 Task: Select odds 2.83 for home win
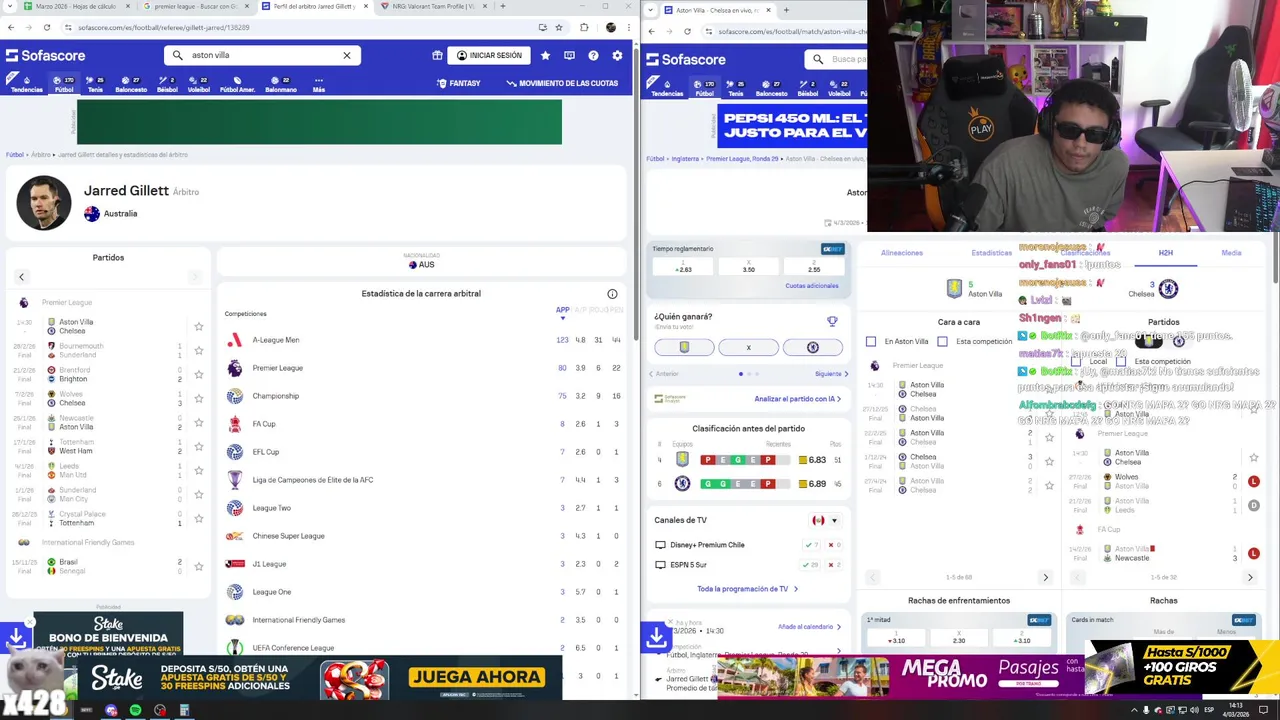[x=684, y=267]
